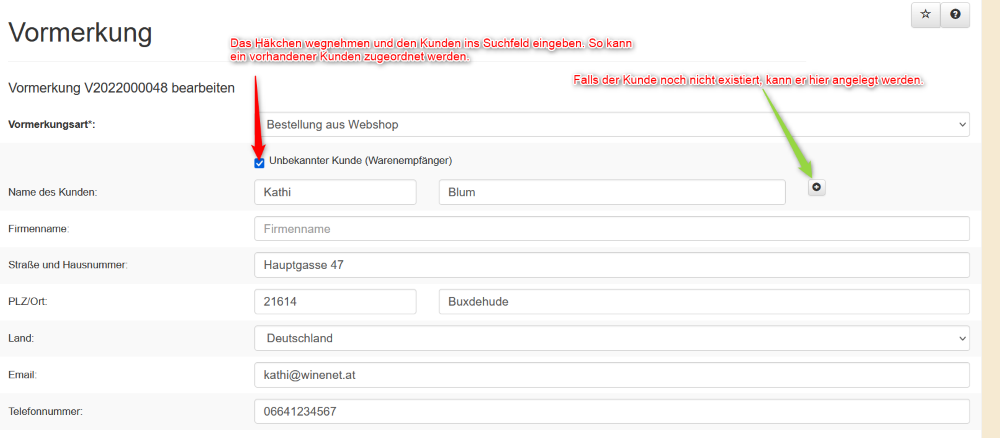The image size is (1000, 438).
Task: Focus the Telefonnummer field 06641234567
Action: (612, 411)
